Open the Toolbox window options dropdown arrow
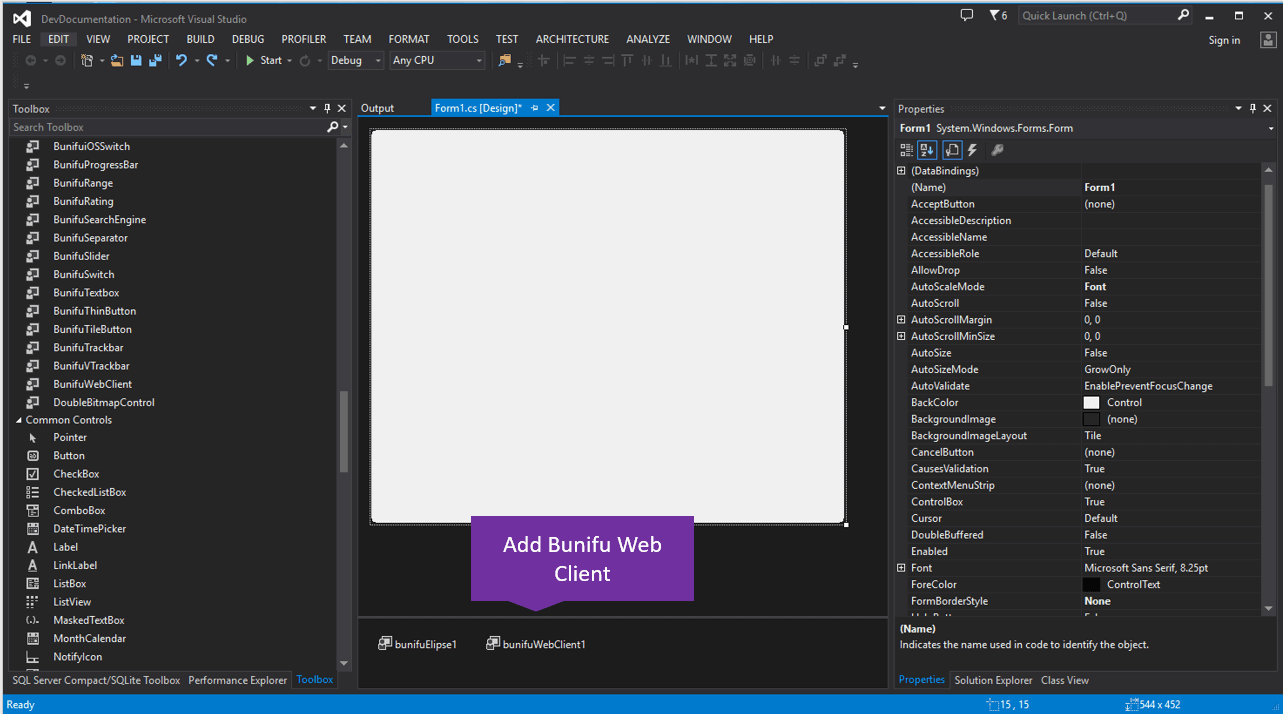 pos(313,108)
